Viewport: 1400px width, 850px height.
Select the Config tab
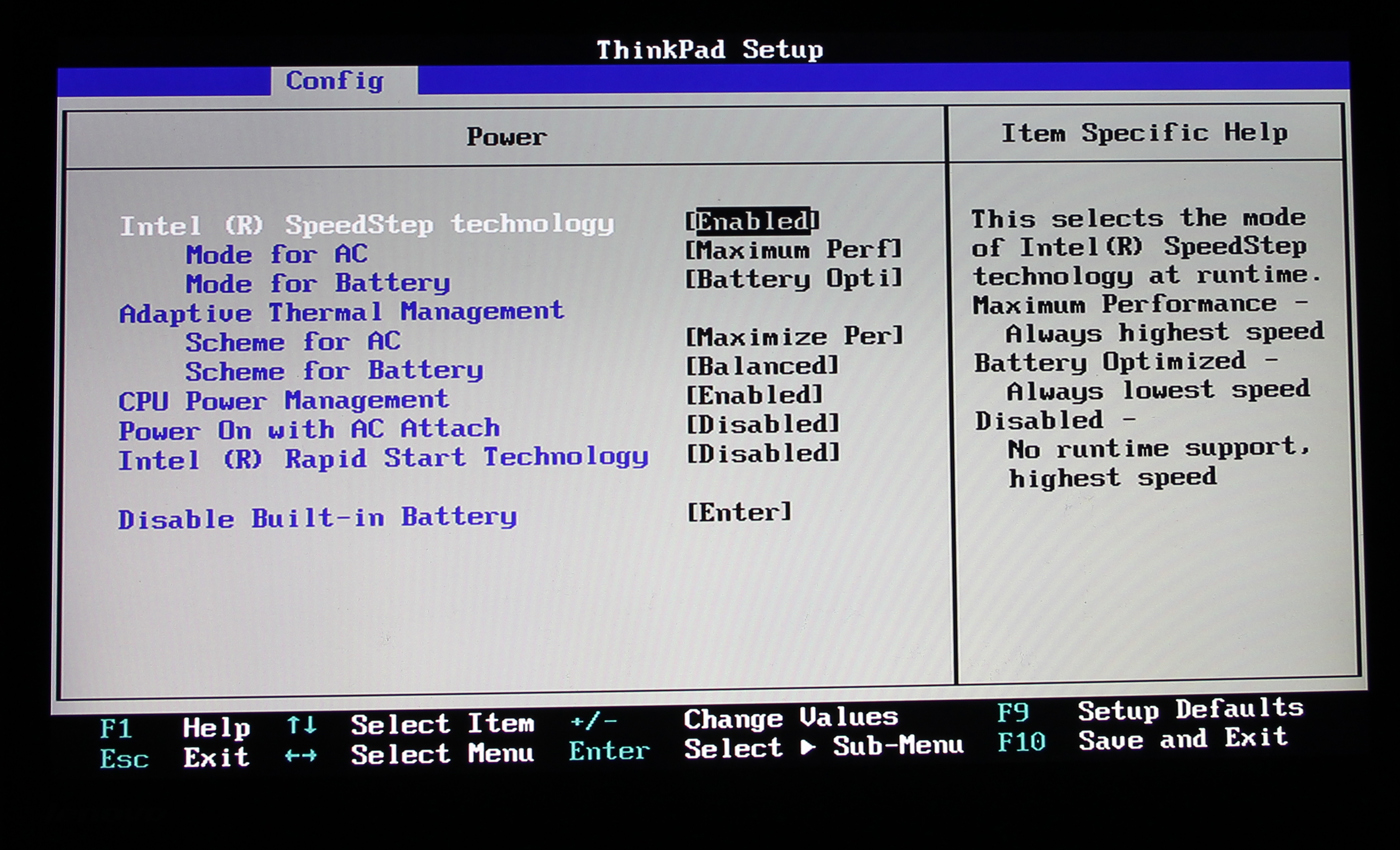point(335,81)
